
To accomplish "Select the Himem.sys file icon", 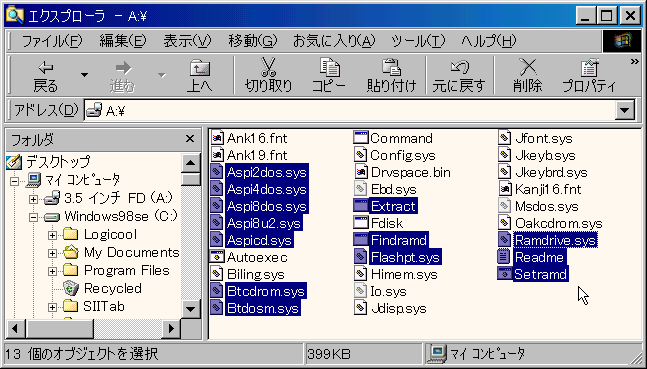I will tap(361, 274).
